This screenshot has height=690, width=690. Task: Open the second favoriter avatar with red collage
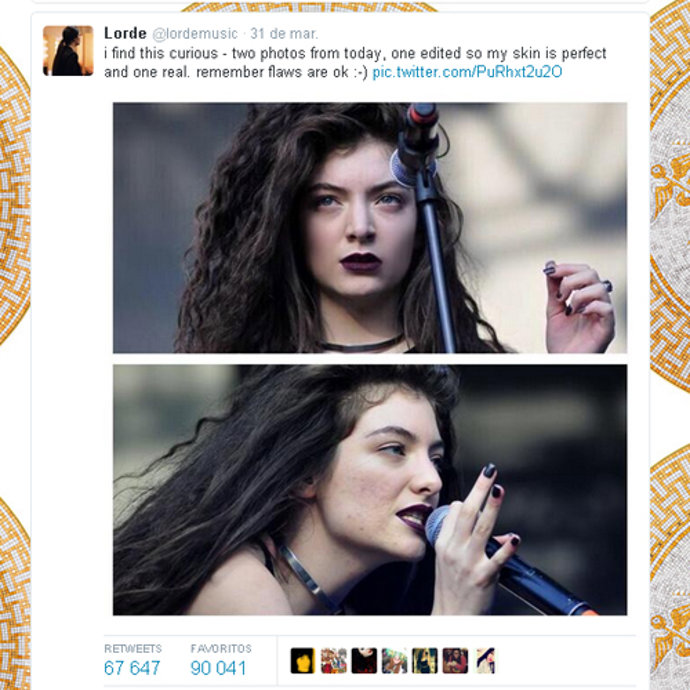point(334,661)
